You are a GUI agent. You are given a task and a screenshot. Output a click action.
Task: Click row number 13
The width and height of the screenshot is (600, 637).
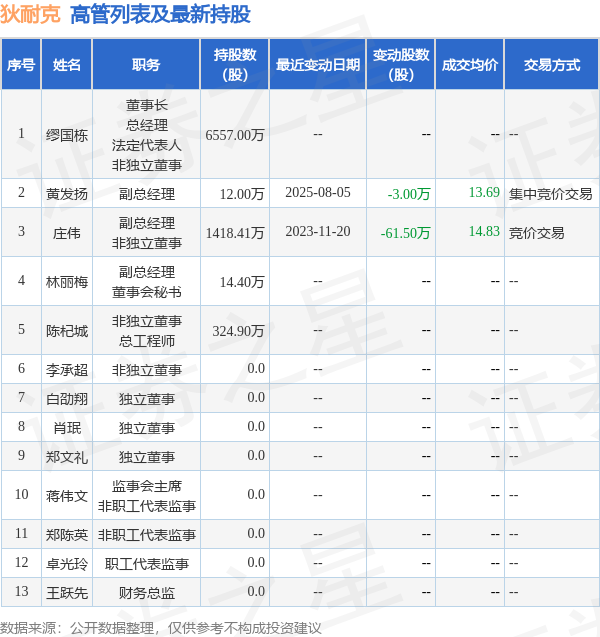[x=21, y=592]
